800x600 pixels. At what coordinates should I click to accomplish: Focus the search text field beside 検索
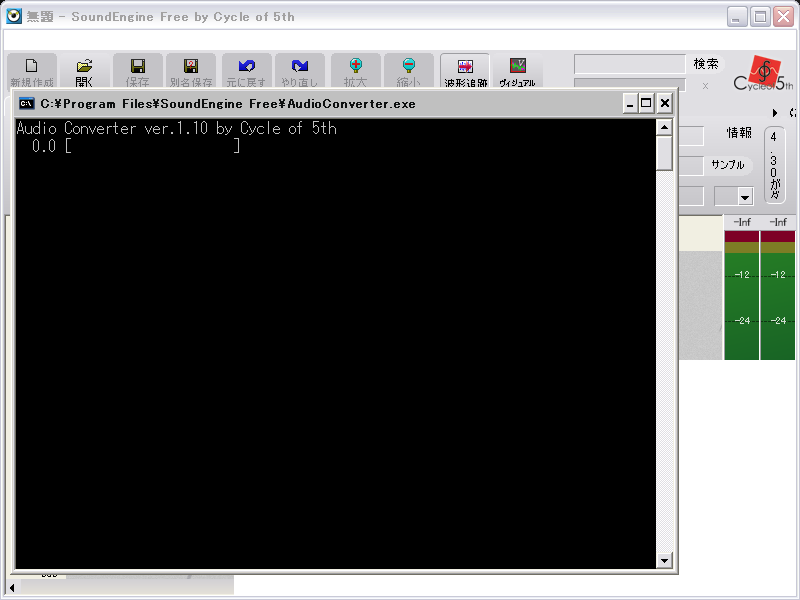point(630,64)
